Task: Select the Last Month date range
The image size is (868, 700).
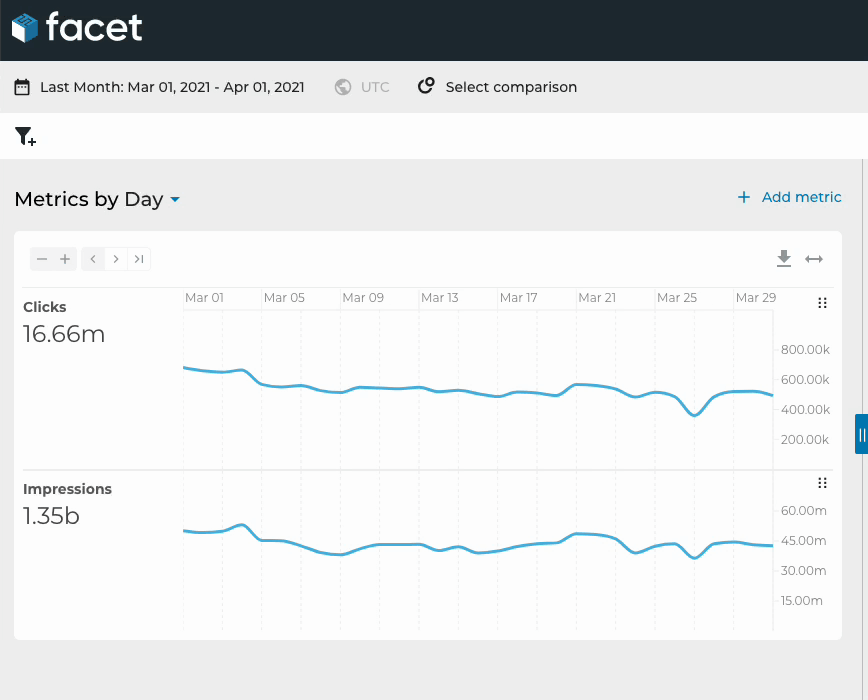Action: (x=172, y=87)
